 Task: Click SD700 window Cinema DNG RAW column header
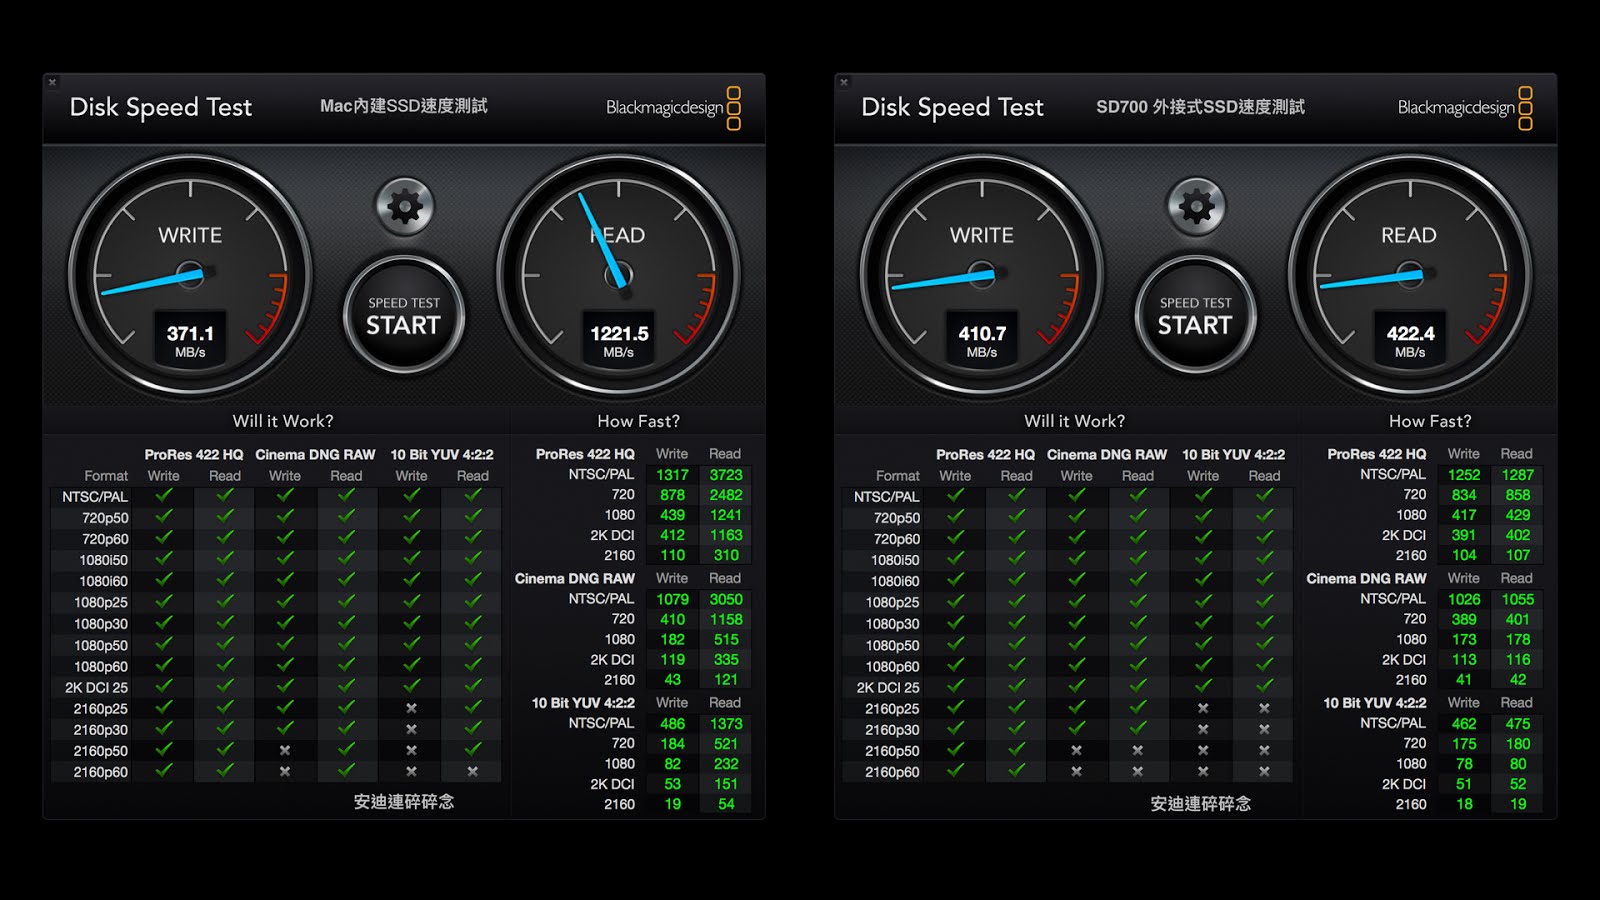[1107, 454]
